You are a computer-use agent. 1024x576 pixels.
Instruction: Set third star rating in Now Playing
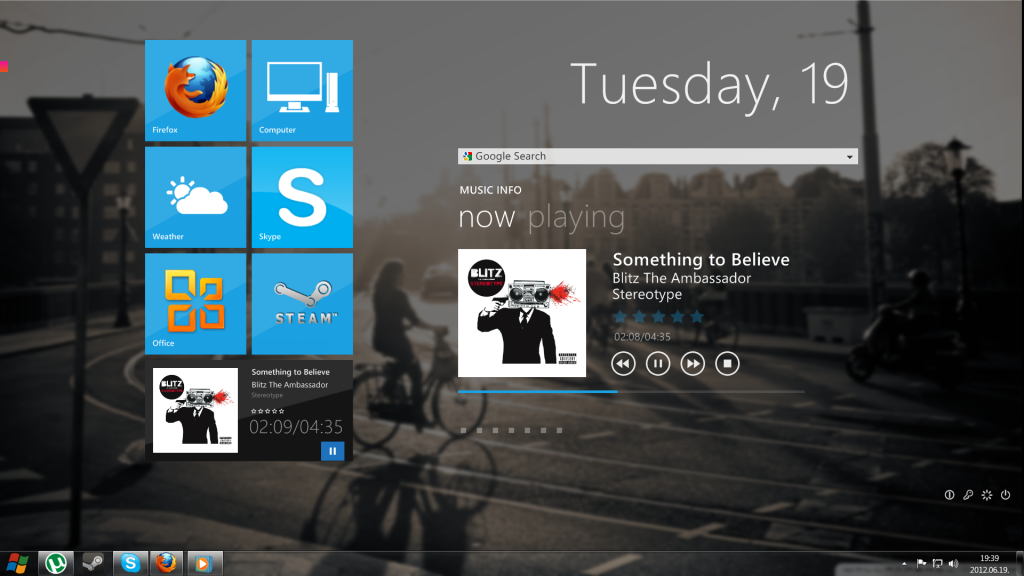(x=658, y=317)
